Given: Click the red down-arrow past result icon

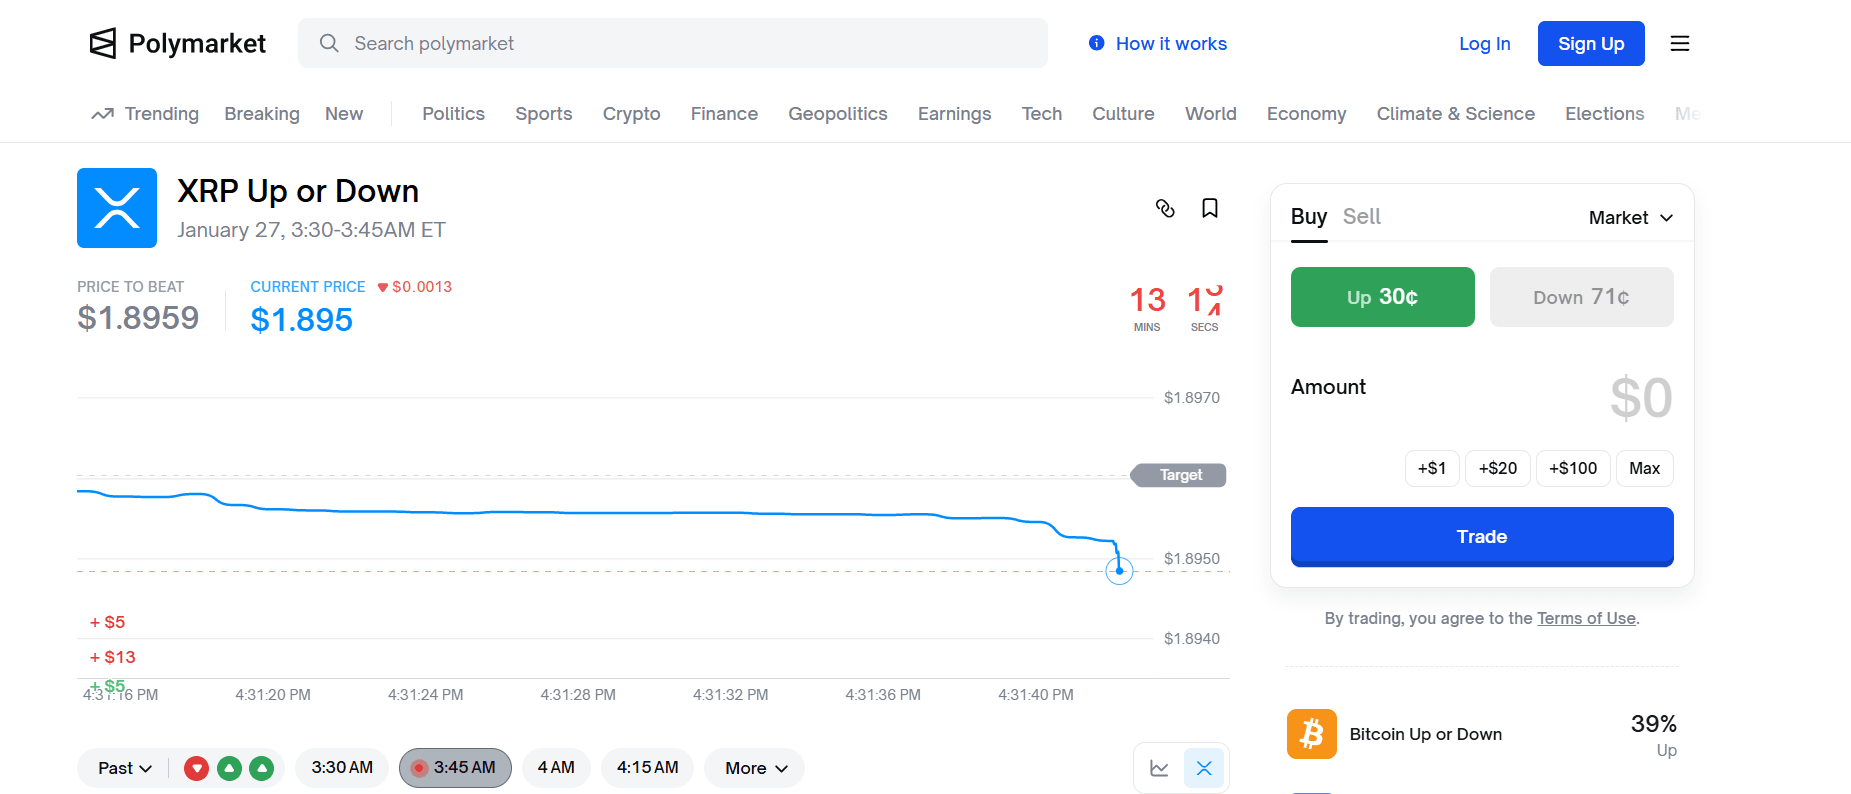Looking at the screenshot, I should (196, 768).
